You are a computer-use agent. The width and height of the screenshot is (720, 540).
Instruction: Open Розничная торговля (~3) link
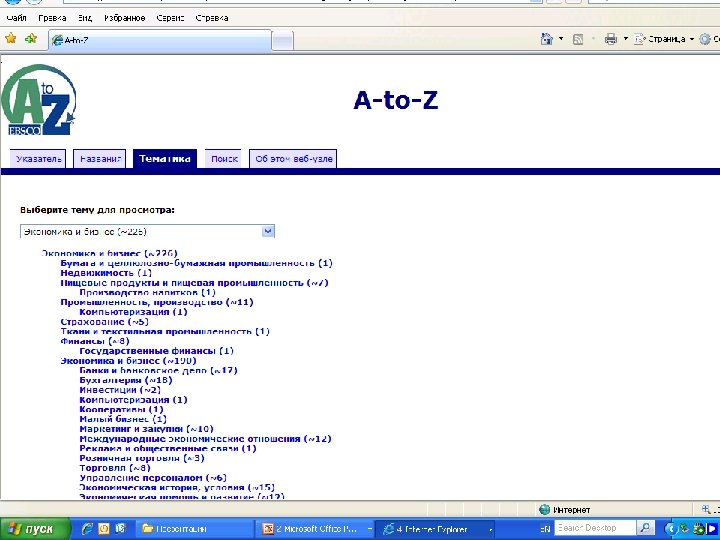click(x=142, y=458)
